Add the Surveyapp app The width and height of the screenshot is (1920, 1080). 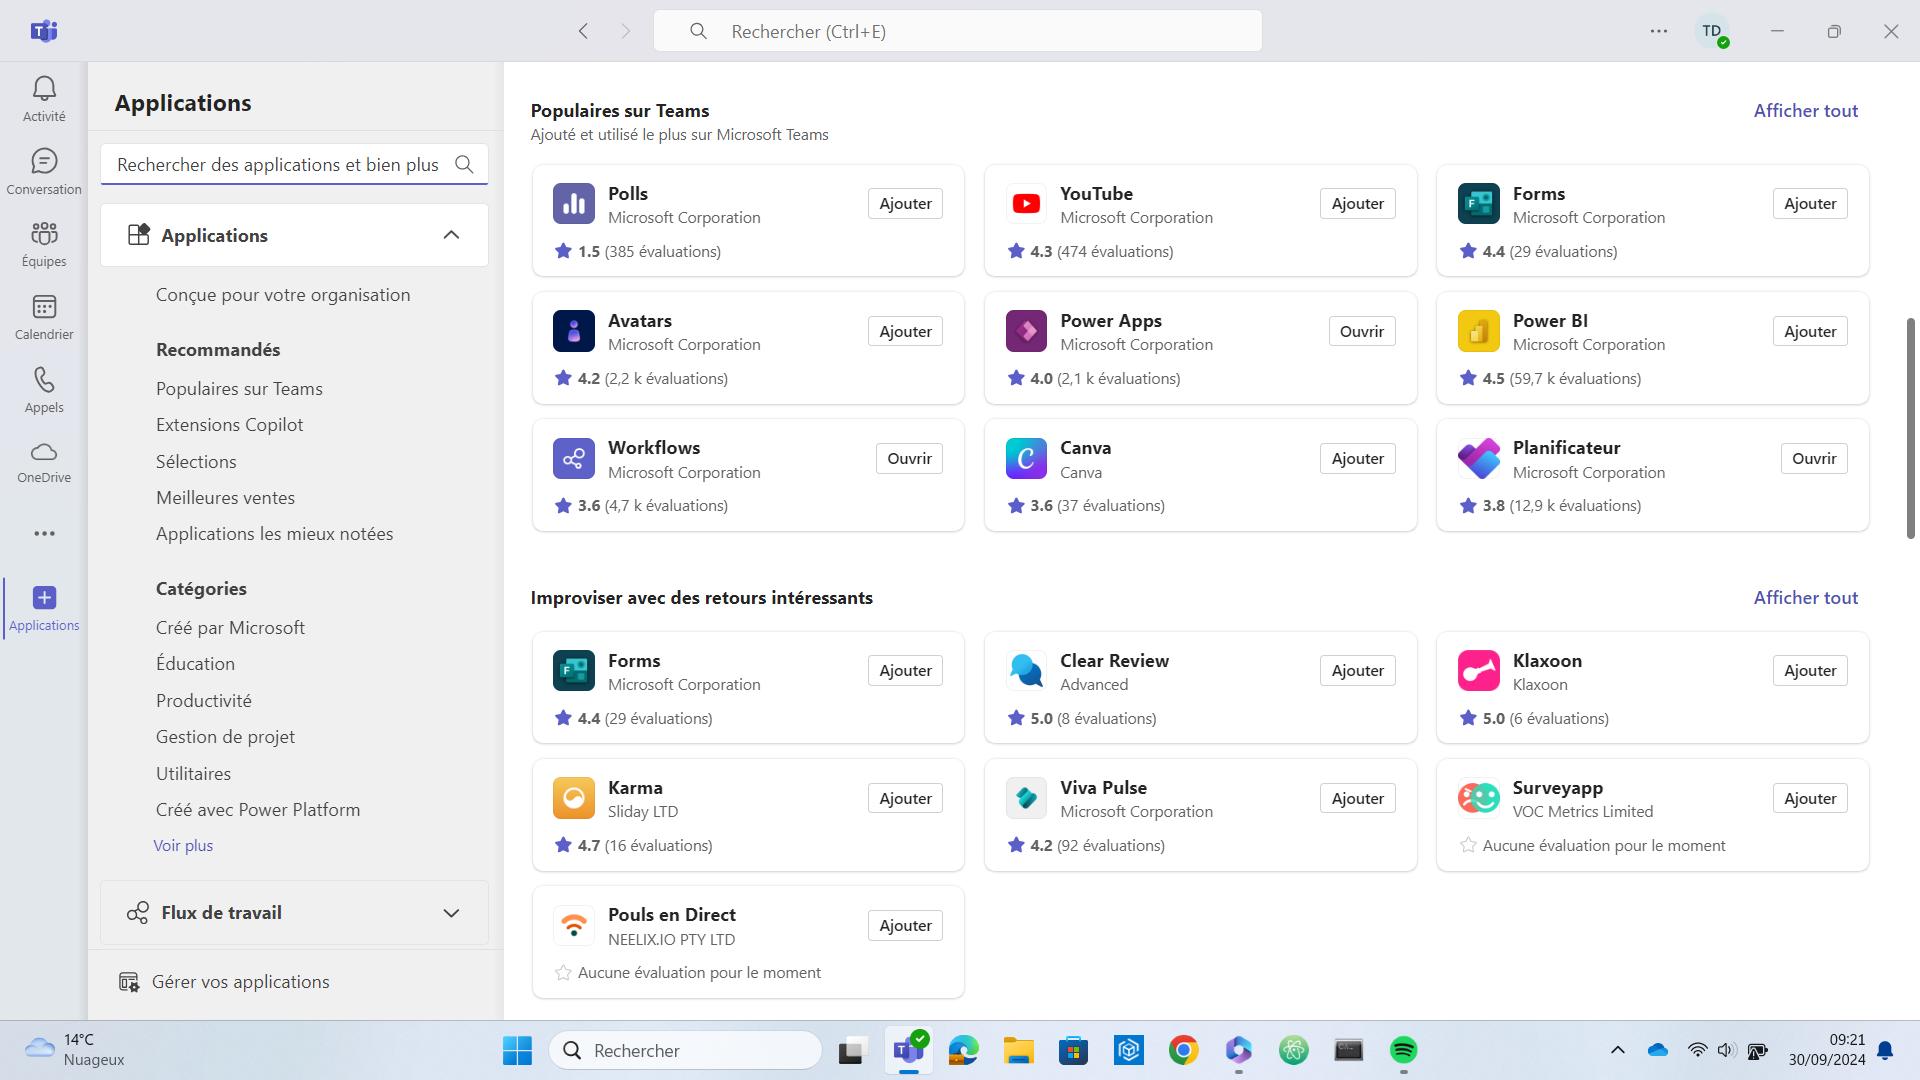point(1810,798)
